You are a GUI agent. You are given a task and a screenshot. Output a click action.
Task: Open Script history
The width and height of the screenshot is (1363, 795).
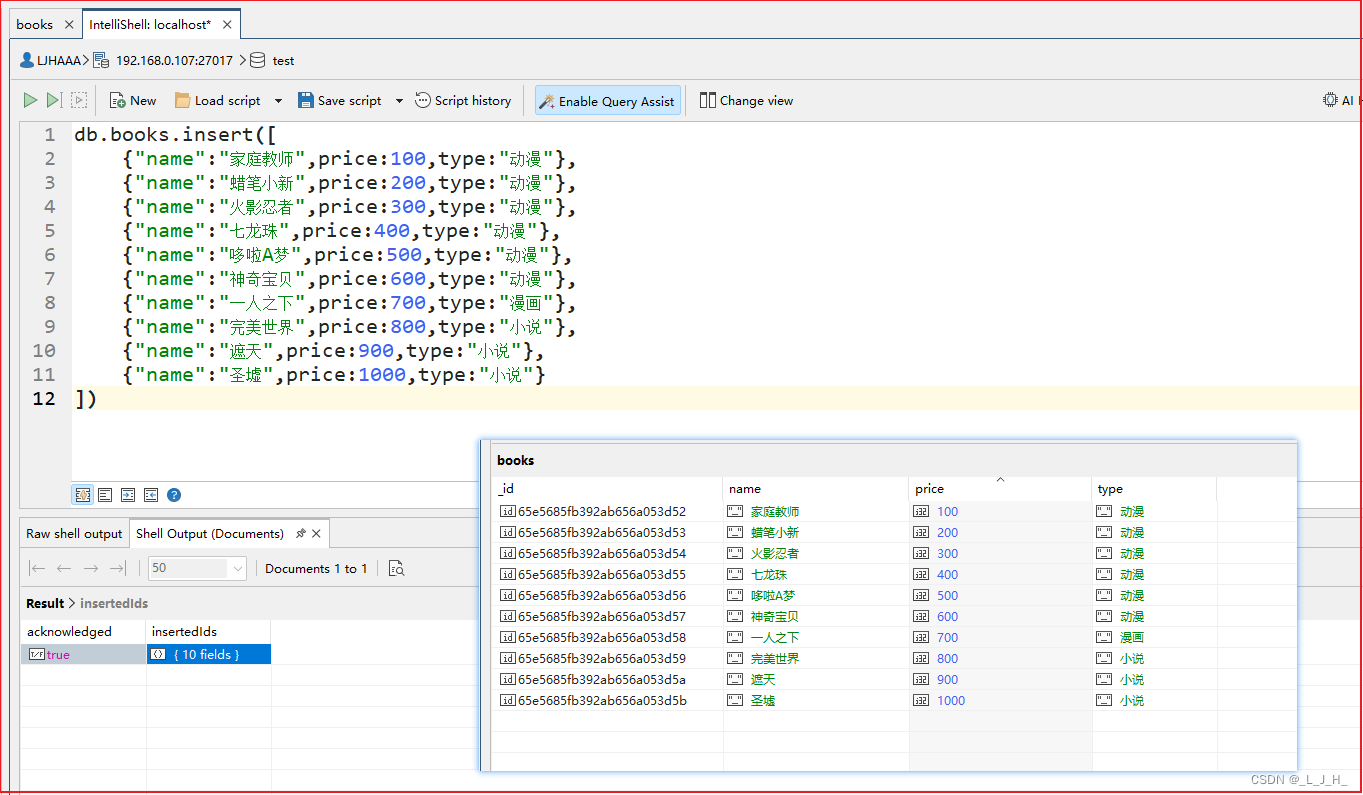pyautogui.click(x=463, y=100)
